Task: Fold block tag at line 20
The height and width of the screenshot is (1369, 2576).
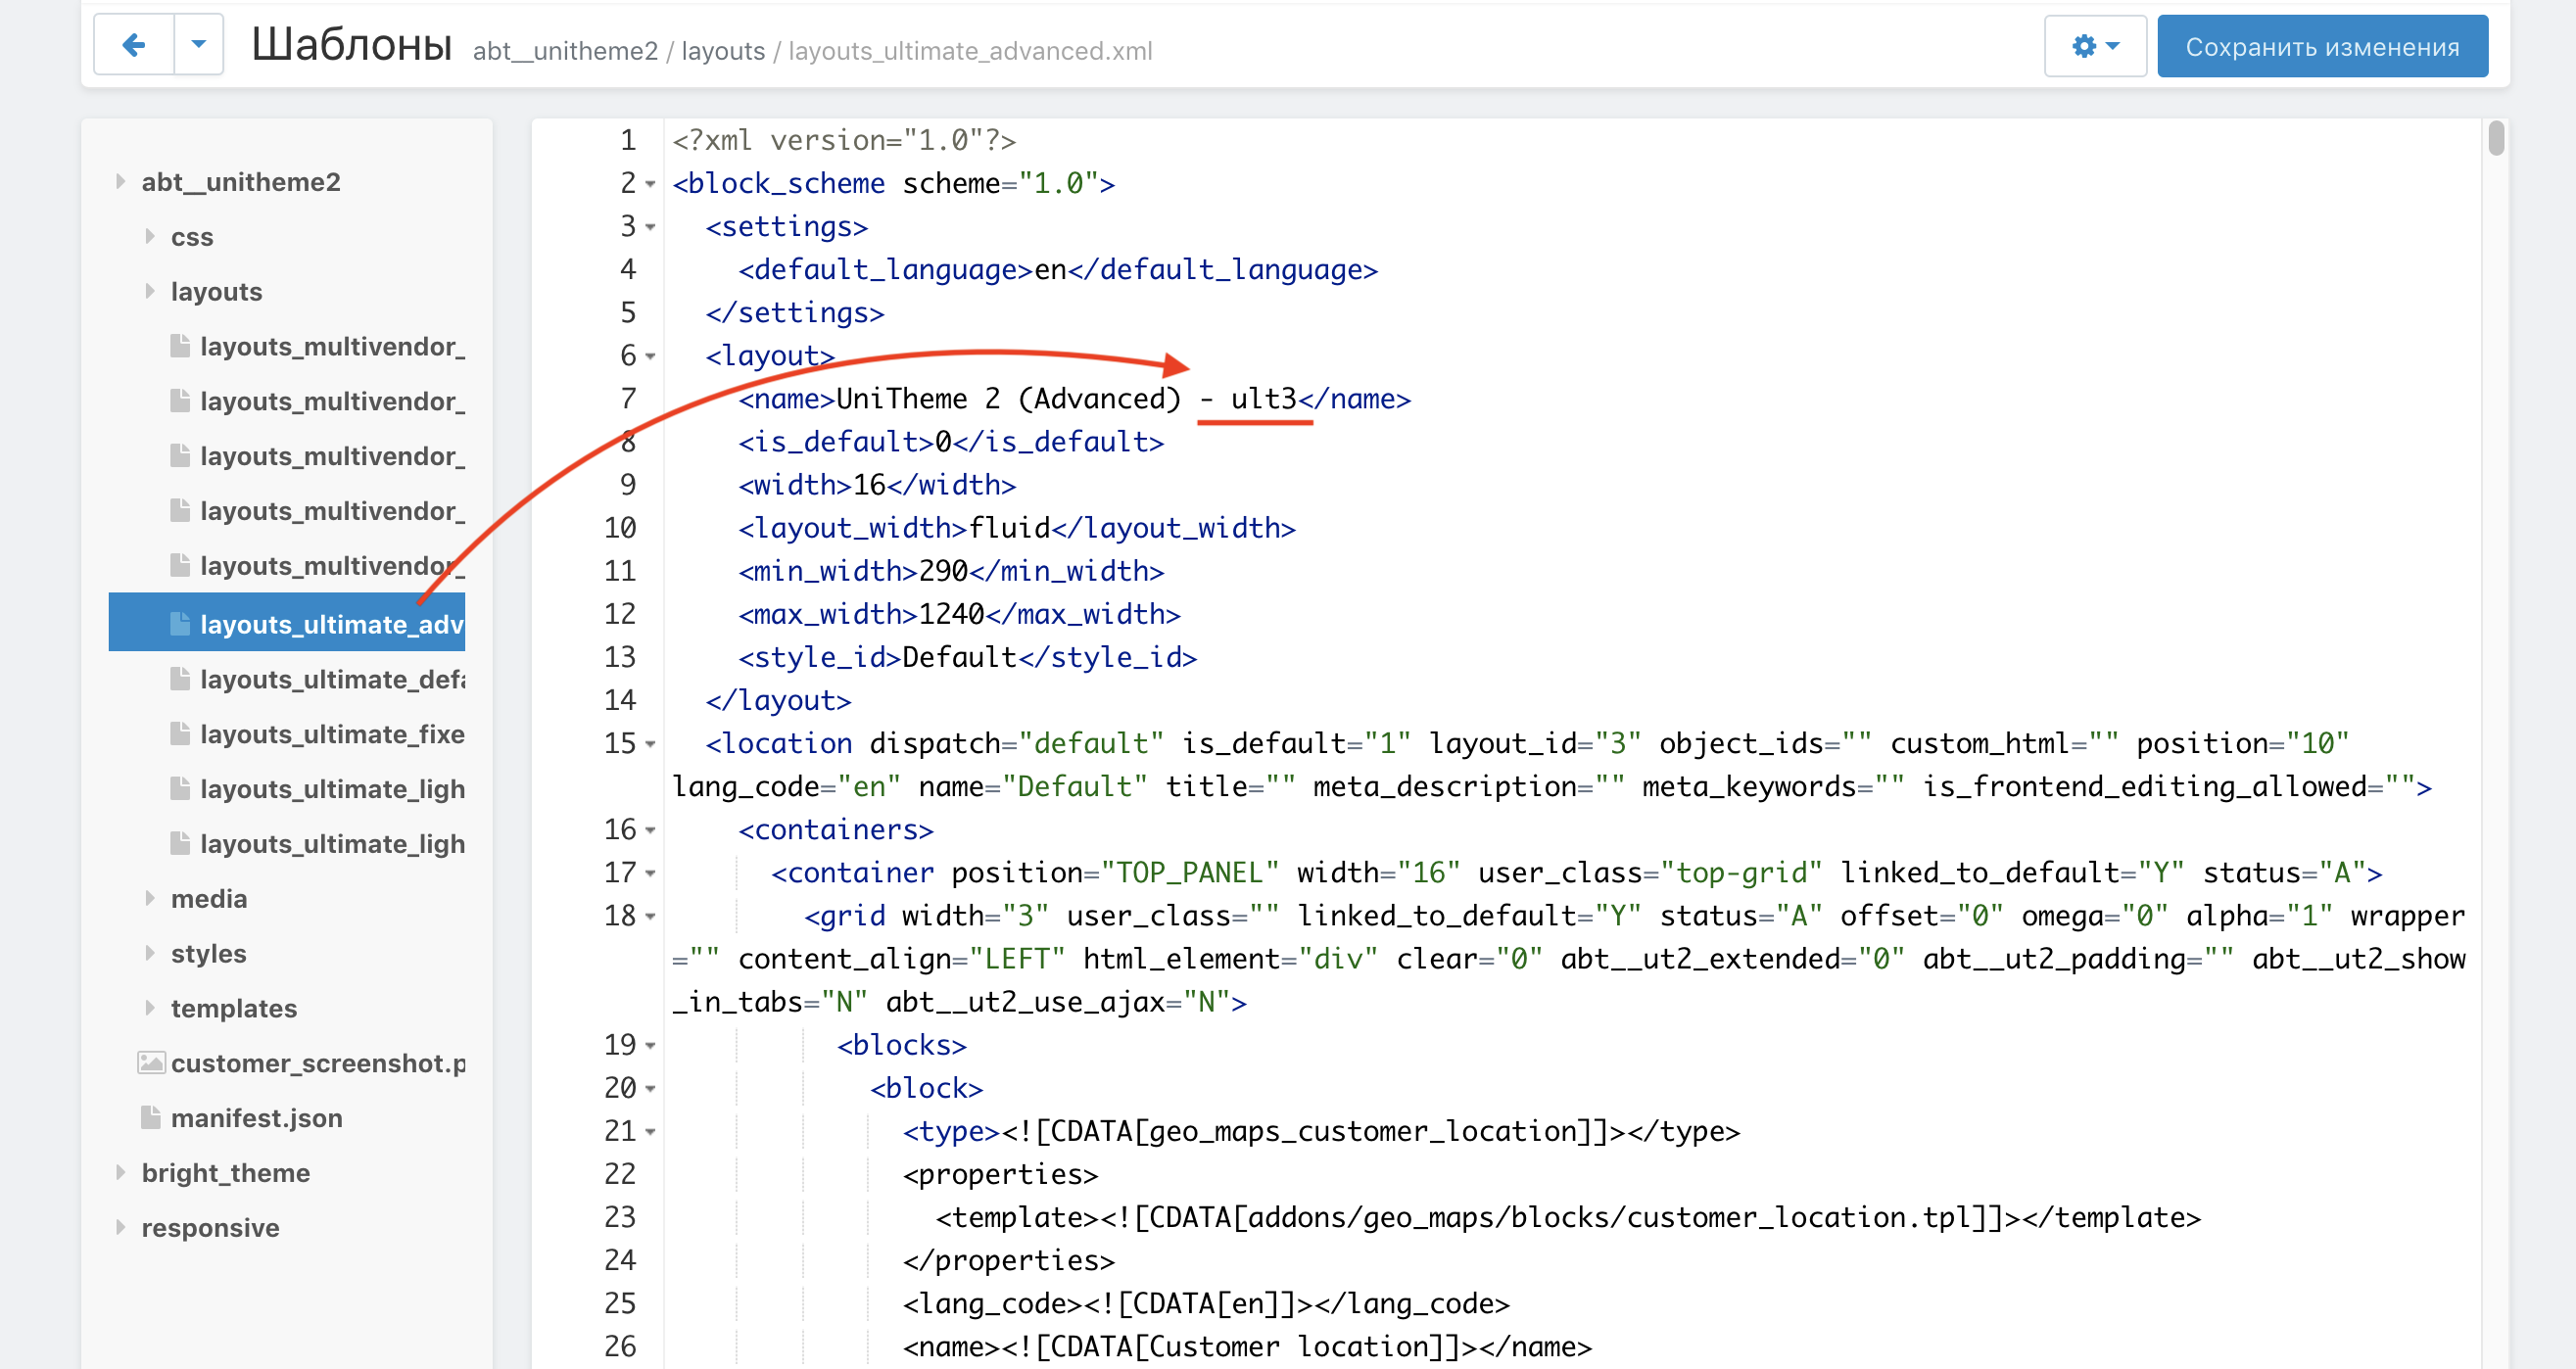Action: pyautogui.click(x=650, y=1088)
